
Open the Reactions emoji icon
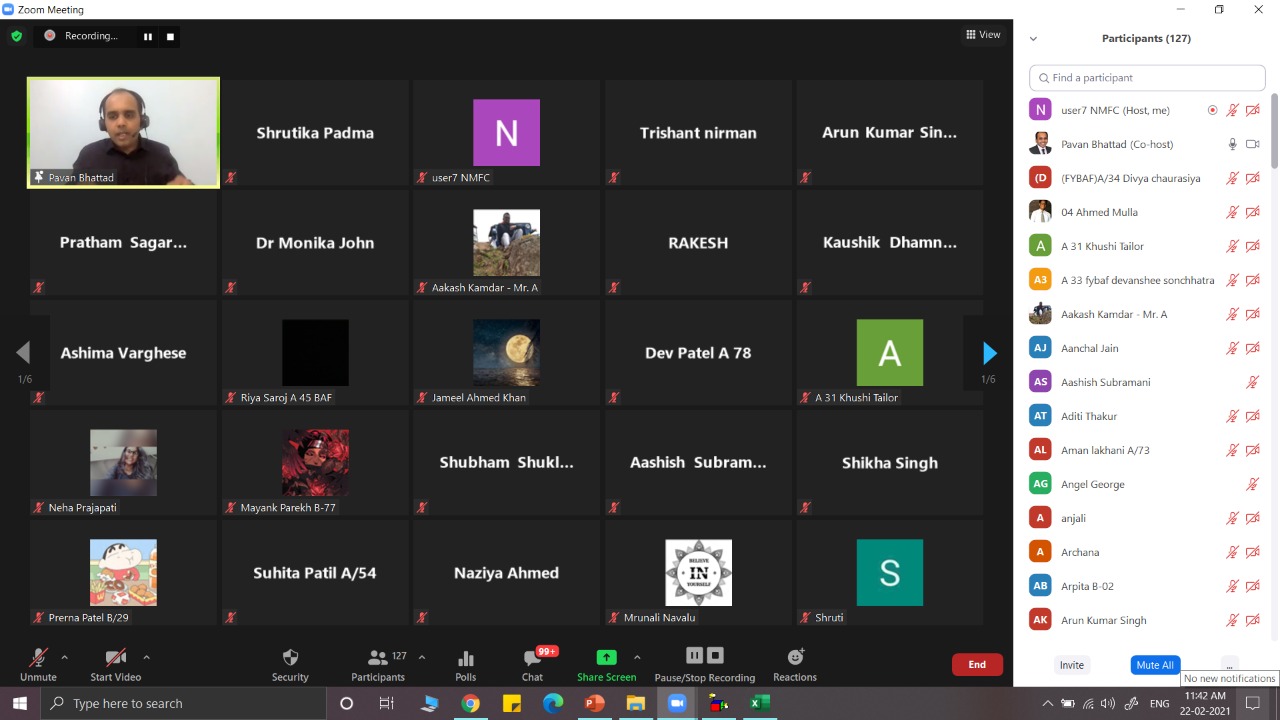(795, 657)
